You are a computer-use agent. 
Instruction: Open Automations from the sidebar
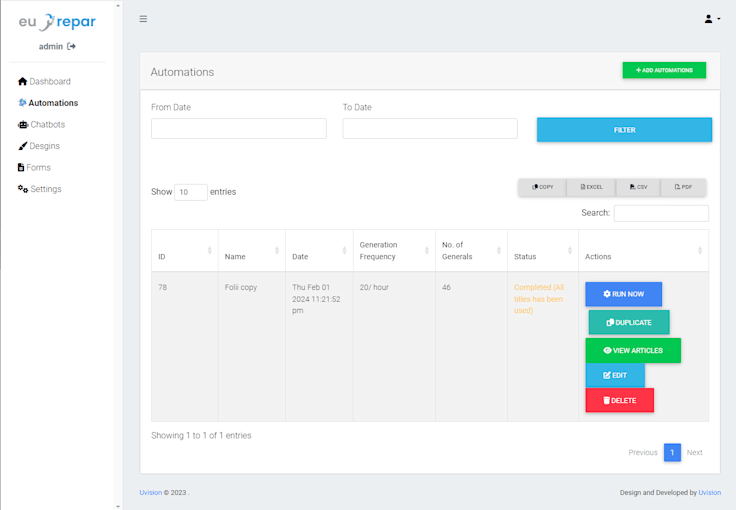click(48, 103)
